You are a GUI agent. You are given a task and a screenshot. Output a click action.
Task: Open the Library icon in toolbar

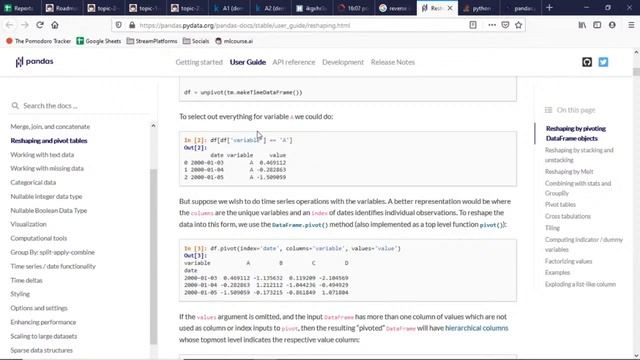point(582,25)
